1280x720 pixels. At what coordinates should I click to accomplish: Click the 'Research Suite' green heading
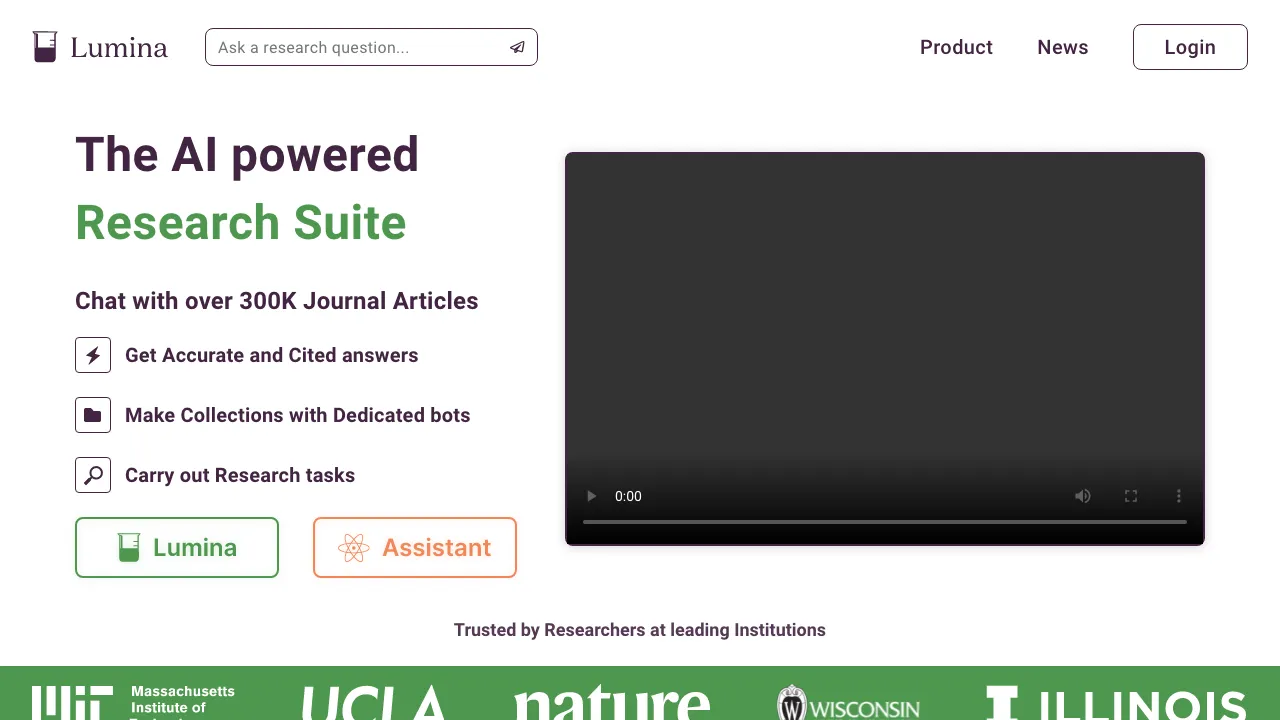tap(241, 222)
